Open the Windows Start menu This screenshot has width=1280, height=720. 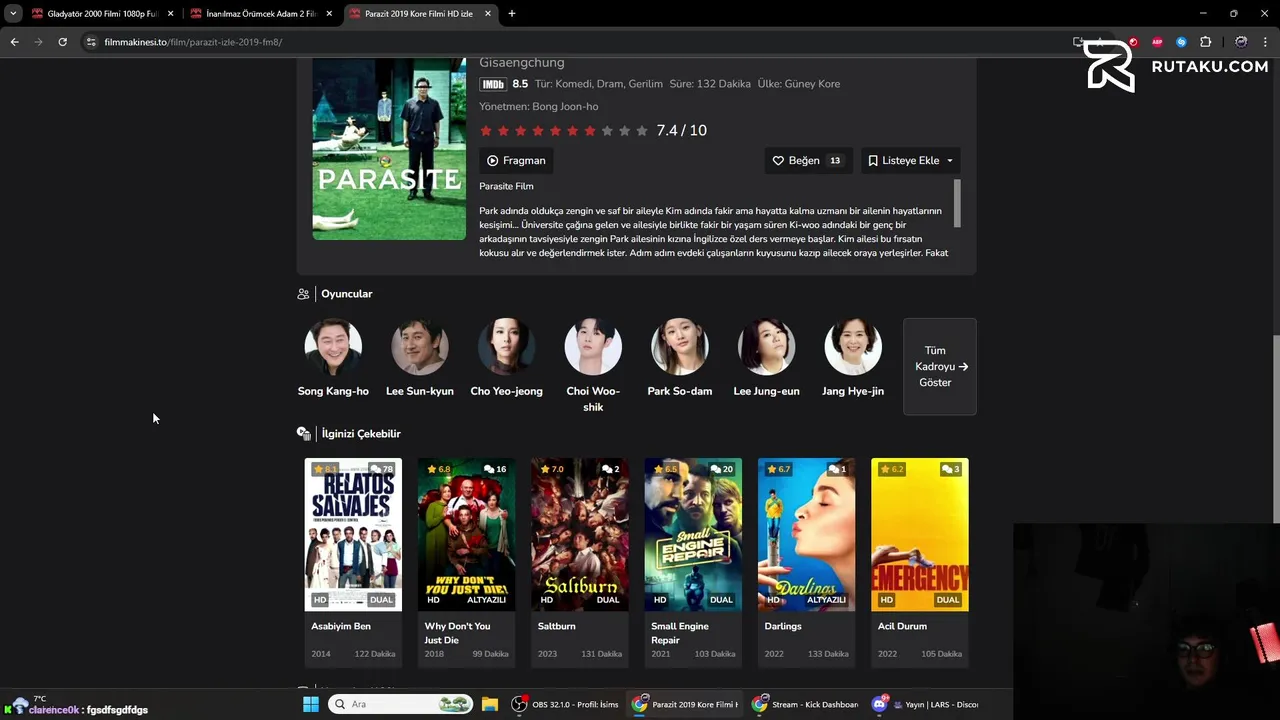(x=311, y=704)
